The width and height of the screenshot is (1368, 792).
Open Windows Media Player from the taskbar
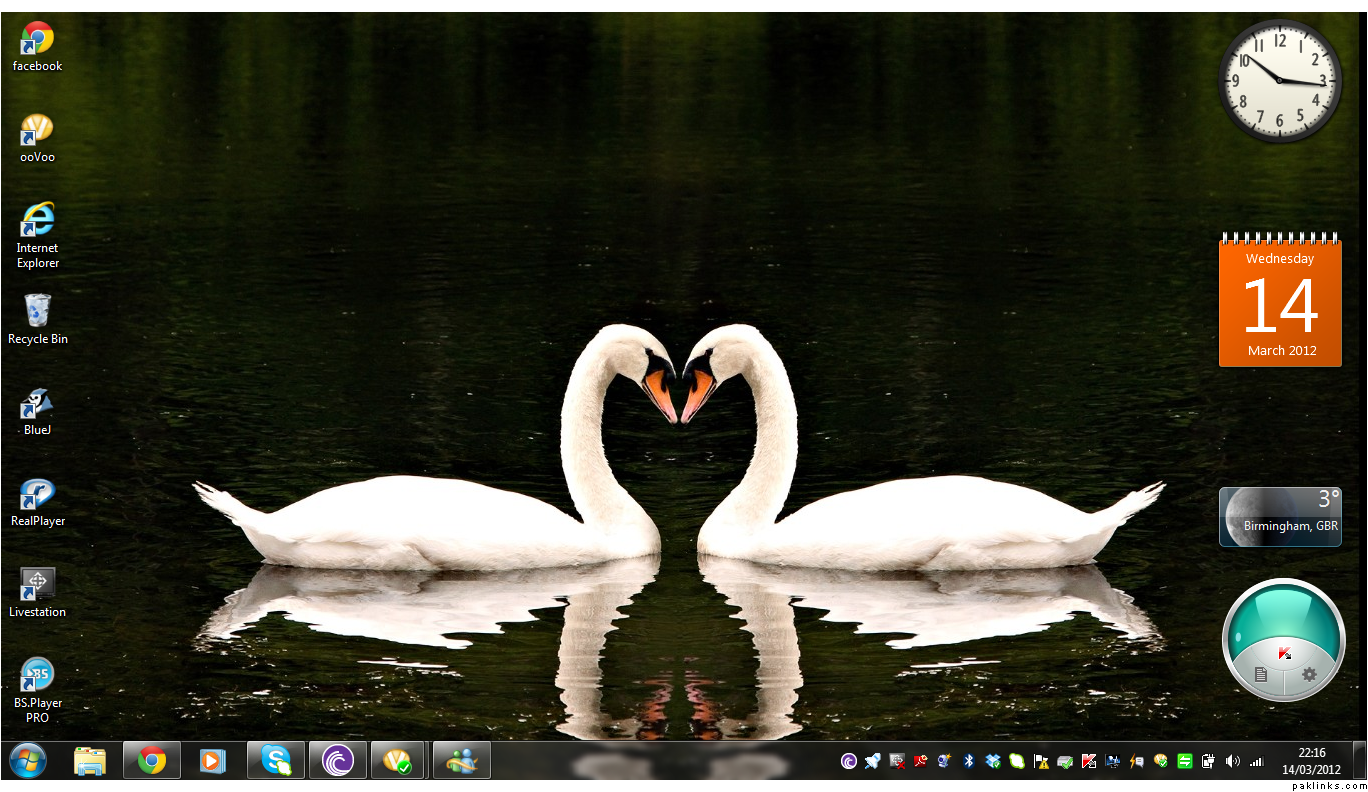point(213,761)
